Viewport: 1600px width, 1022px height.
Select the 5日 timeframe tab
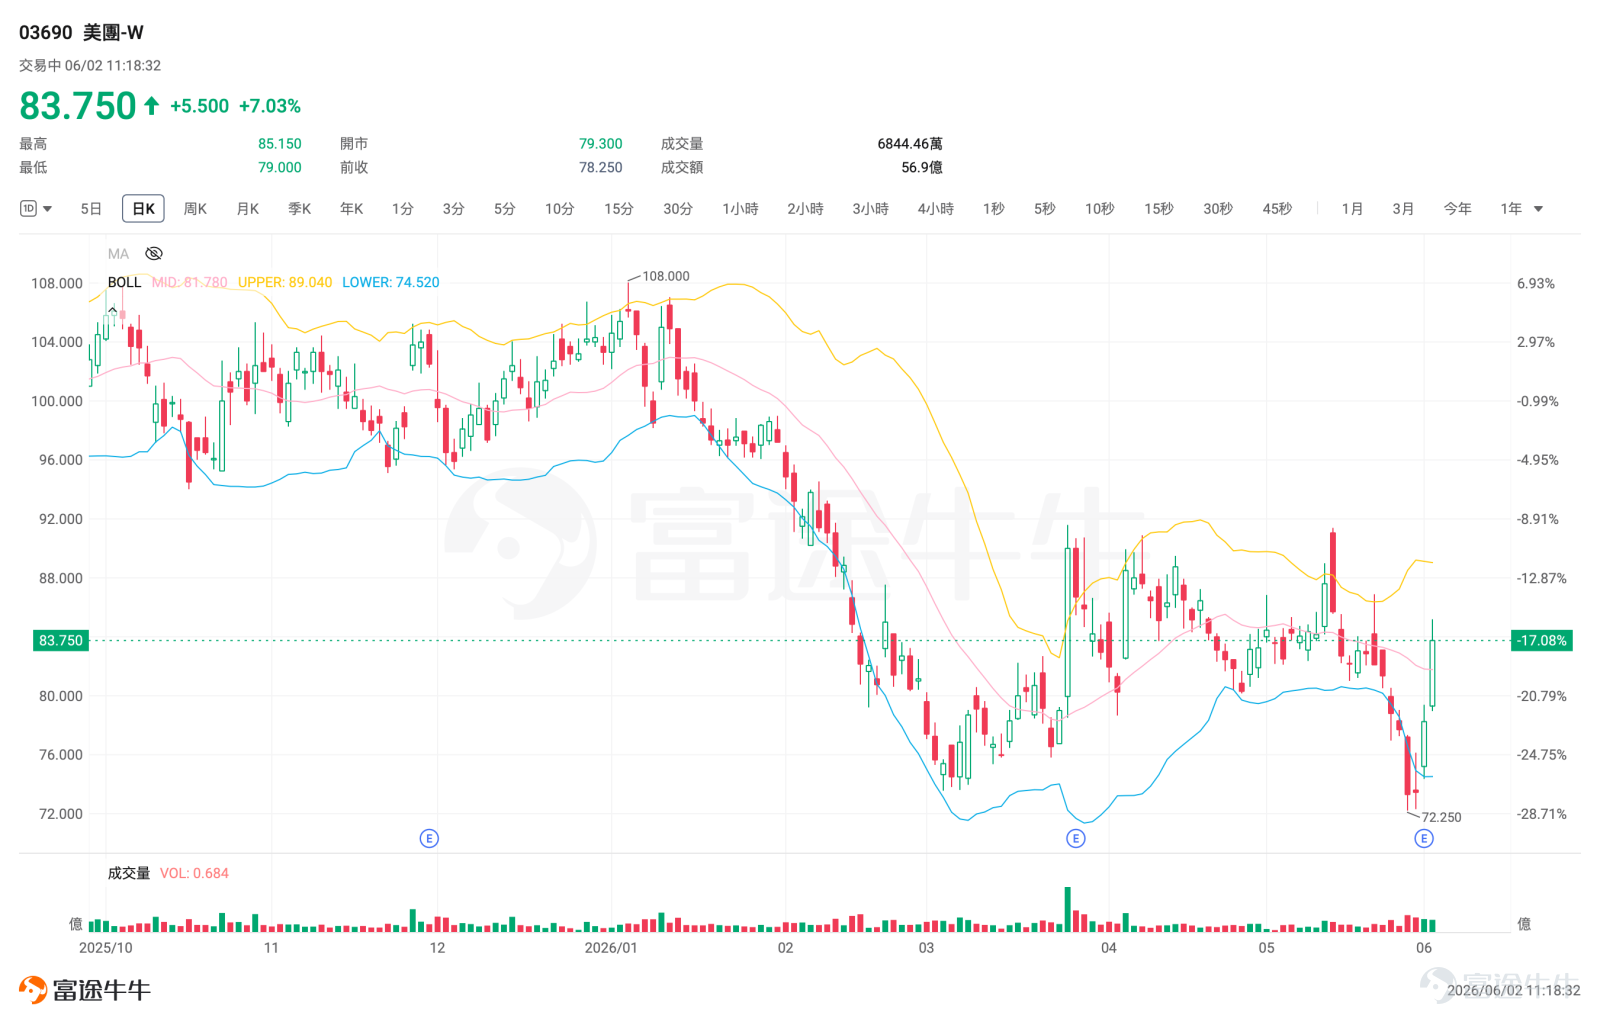pos(91,209)
